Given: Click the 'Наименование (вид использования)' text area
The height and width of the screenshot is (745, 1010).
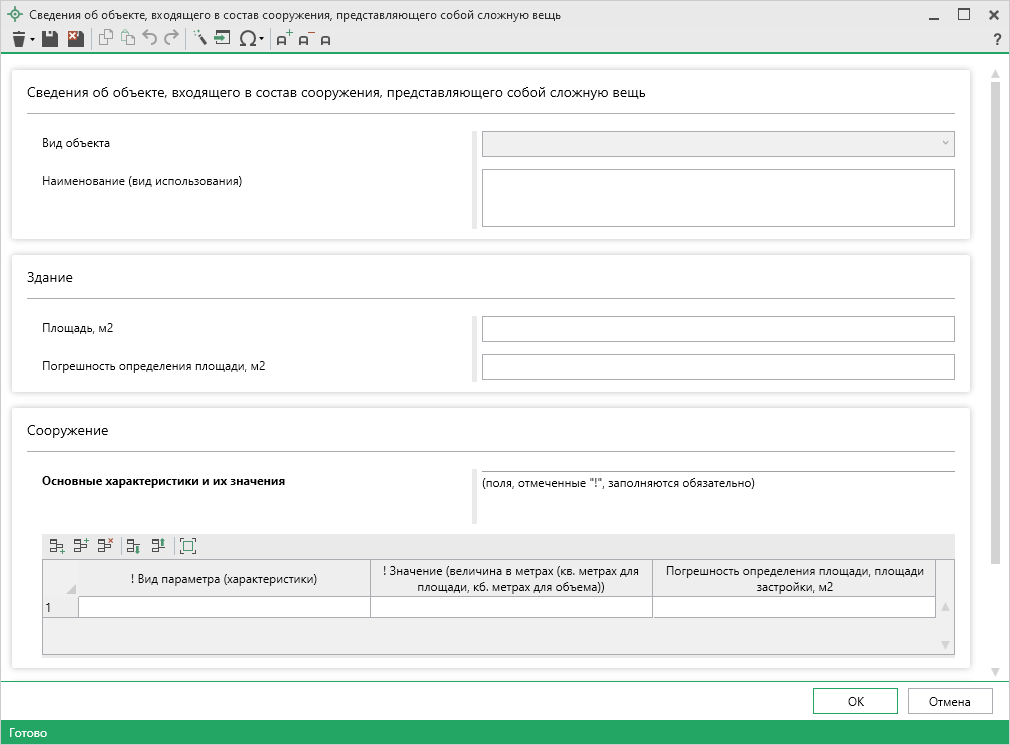Looking at the screenshot, I should [x=718, y=198].
